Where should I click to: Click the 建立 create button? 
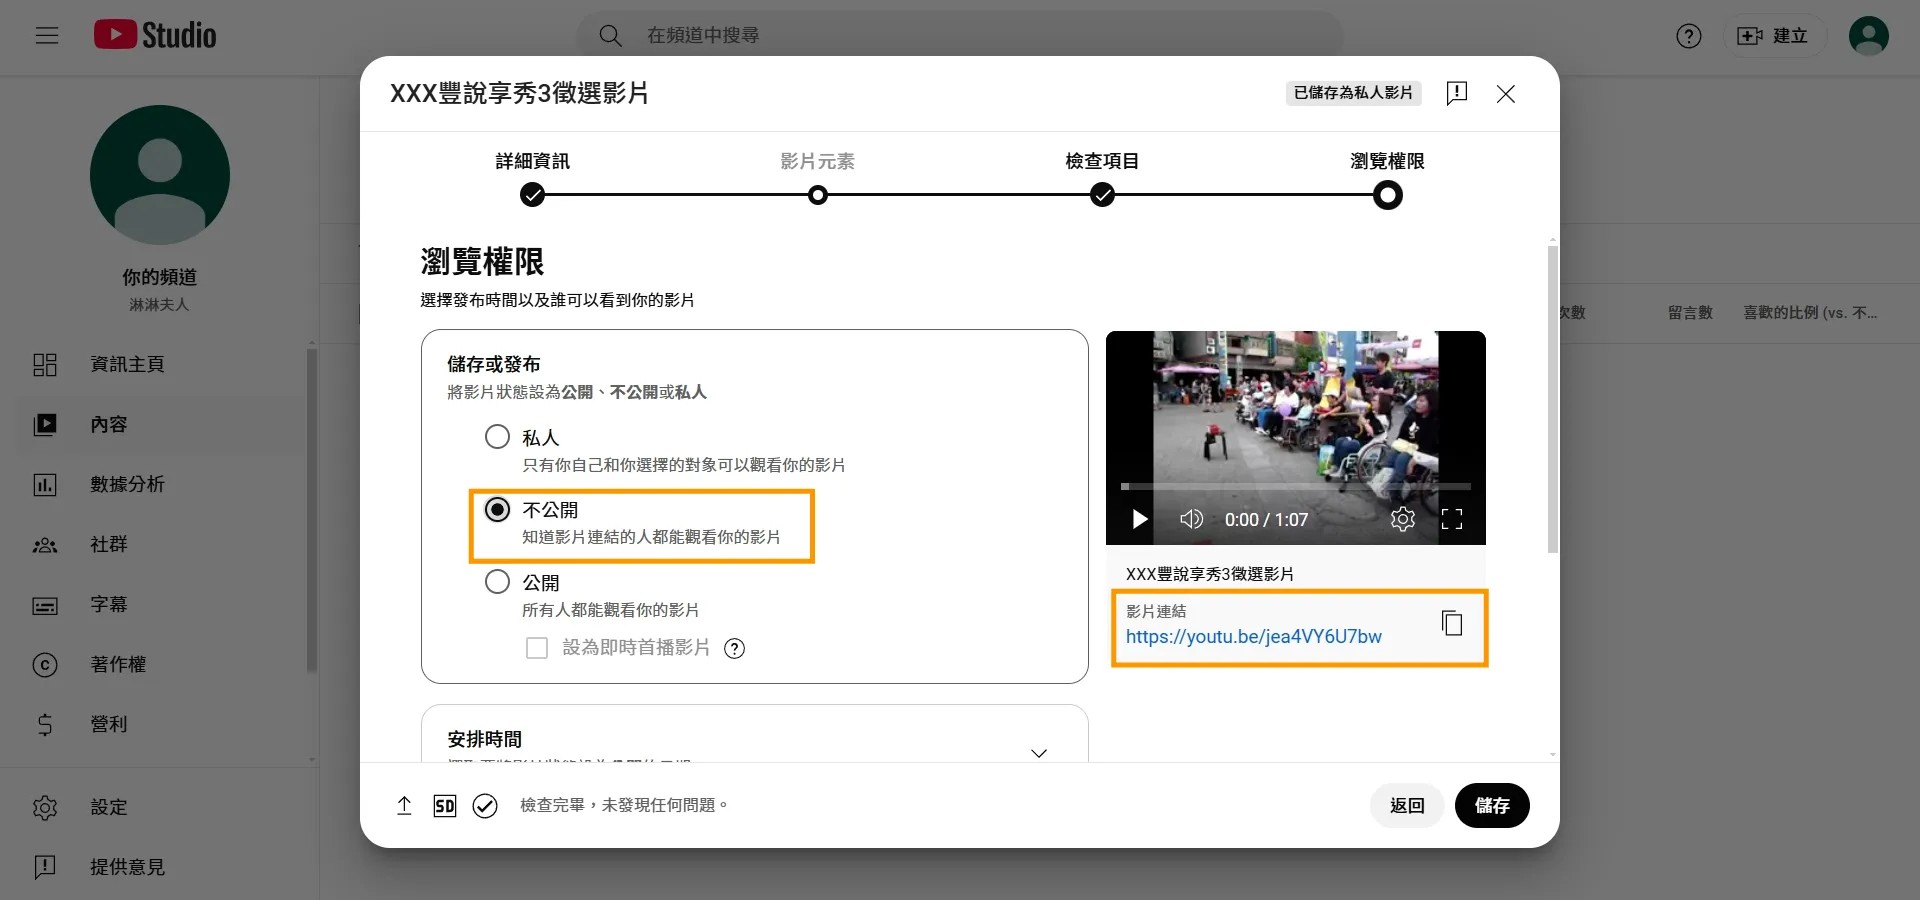1773,36
